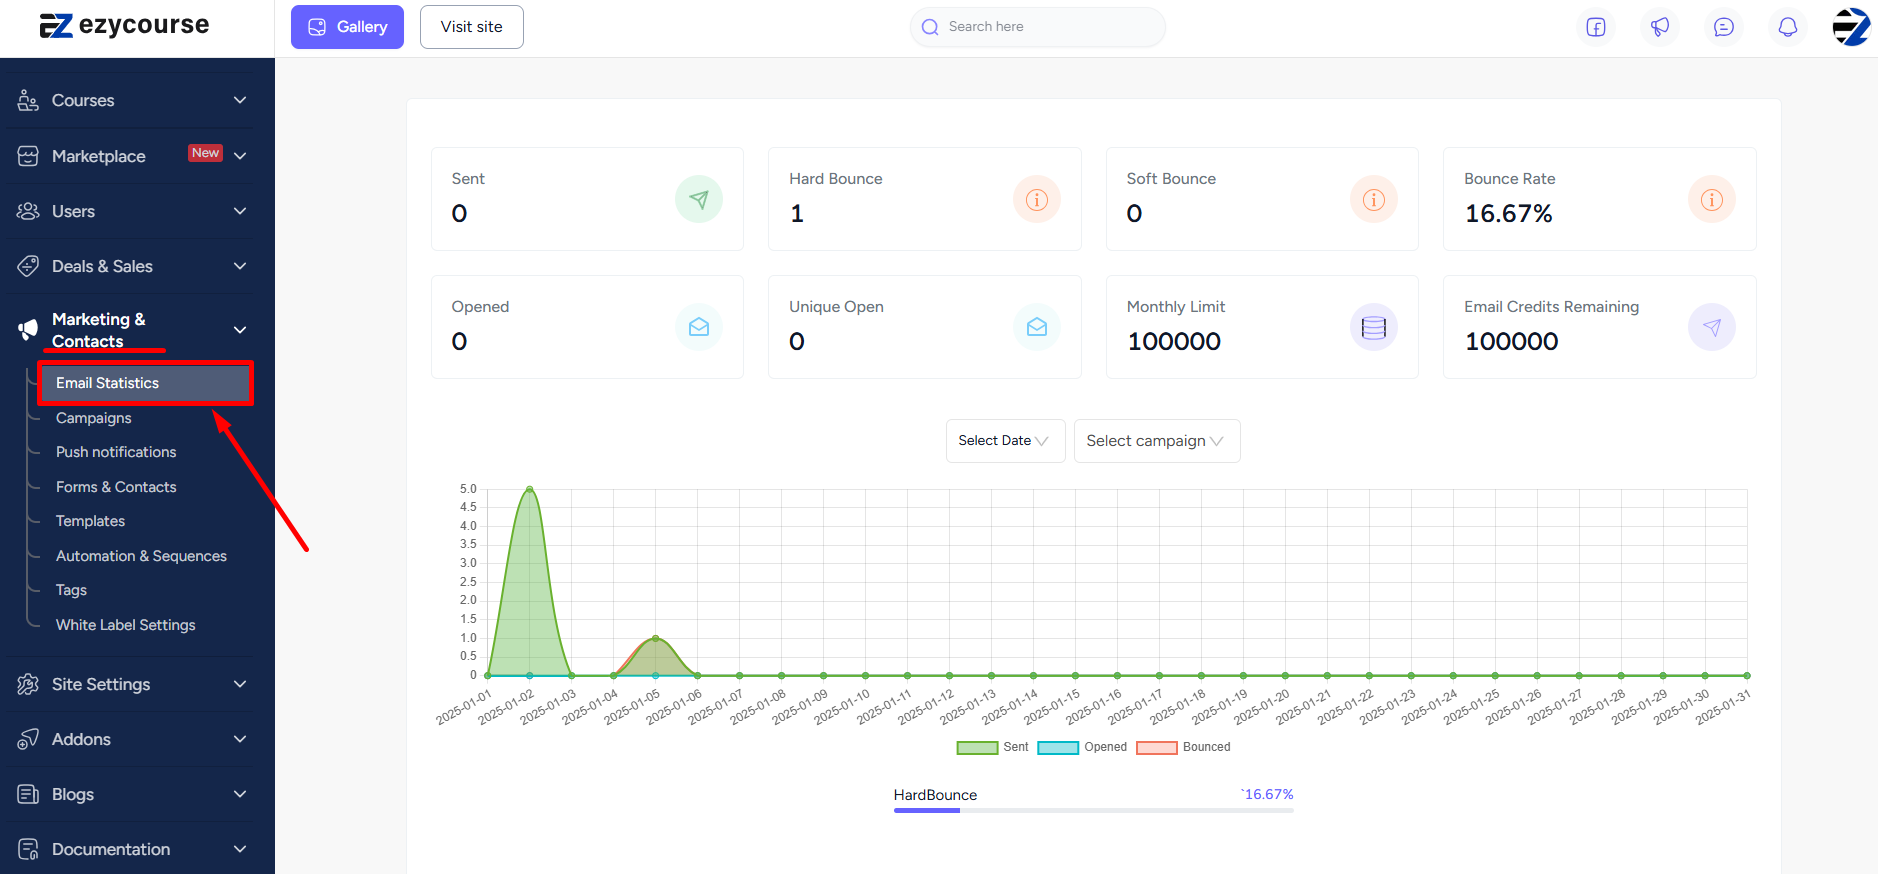Expand the Blogs menu chevron
1878x874 pixels.
240,794
